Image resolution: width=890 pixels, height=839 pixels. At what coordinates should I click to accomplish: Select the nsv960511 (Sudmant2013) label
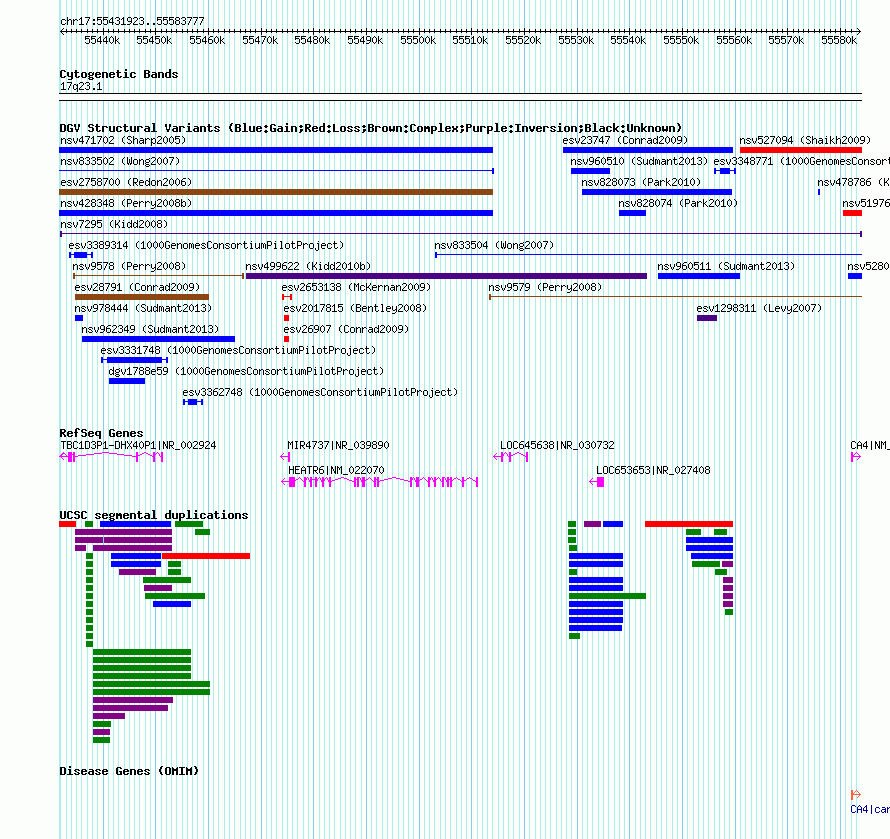pos(726,266)
